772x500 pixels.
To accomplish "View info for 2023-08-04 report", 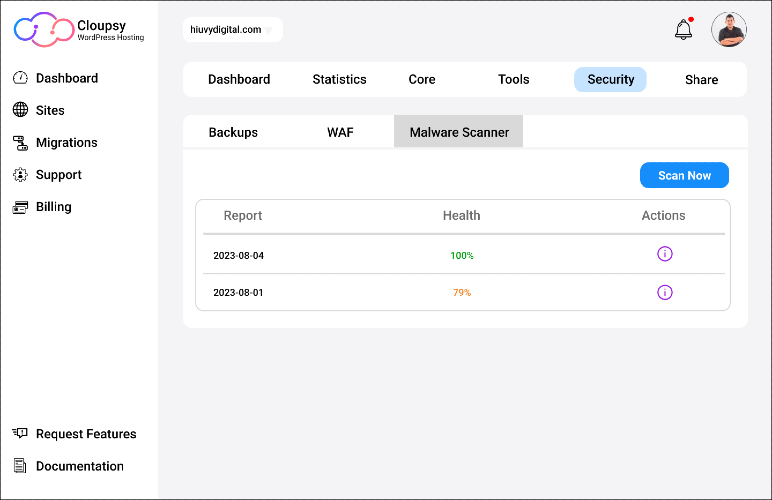I will click(665, 254).
